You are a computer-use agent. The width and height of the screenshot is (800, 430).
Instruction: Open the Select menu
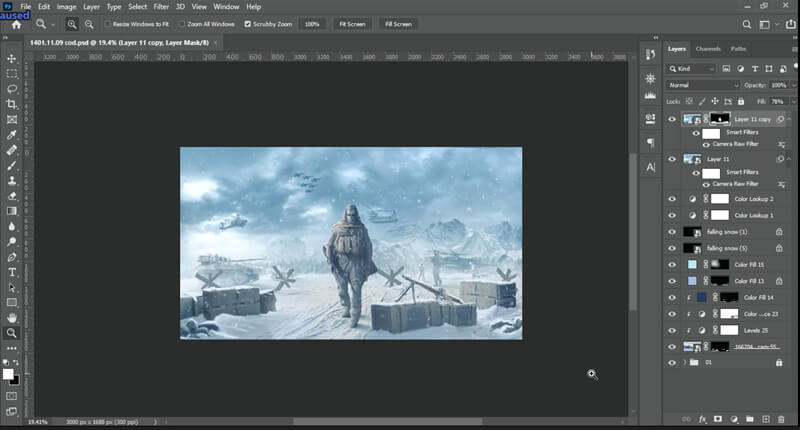[138, 7]
